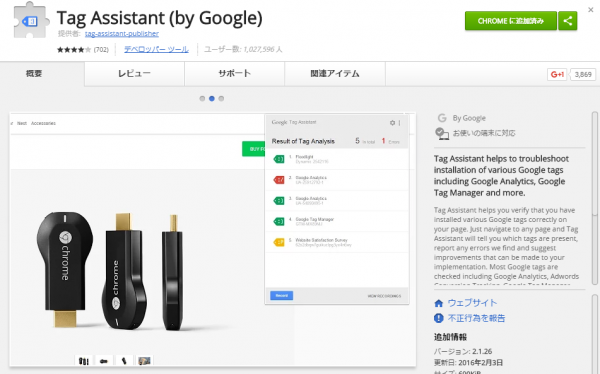
Task: Open the デベロッパー ツール category link
Action: [x=156, y=49]
